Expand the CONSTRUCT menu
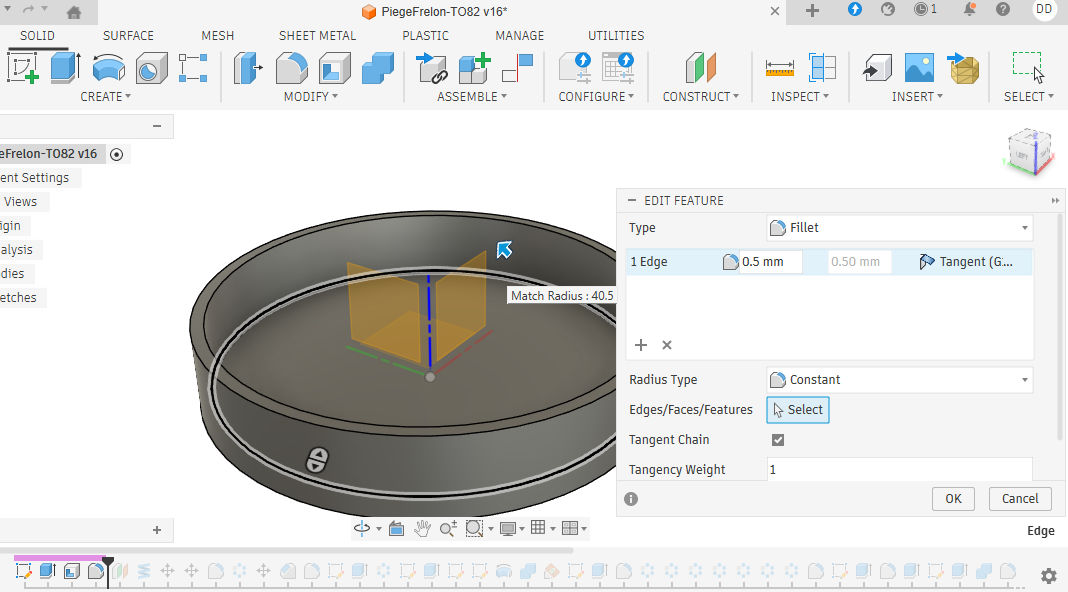 pos(700,97)
